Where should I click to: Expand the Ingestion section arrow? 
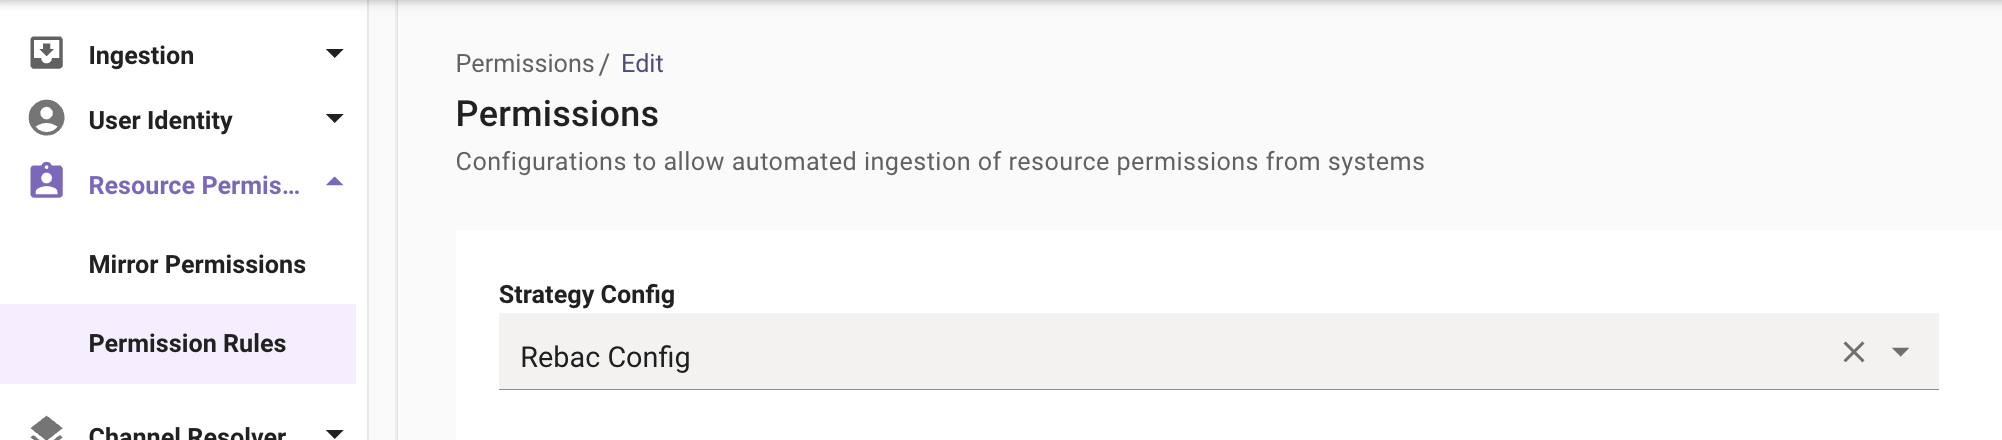tap(335, 53)
